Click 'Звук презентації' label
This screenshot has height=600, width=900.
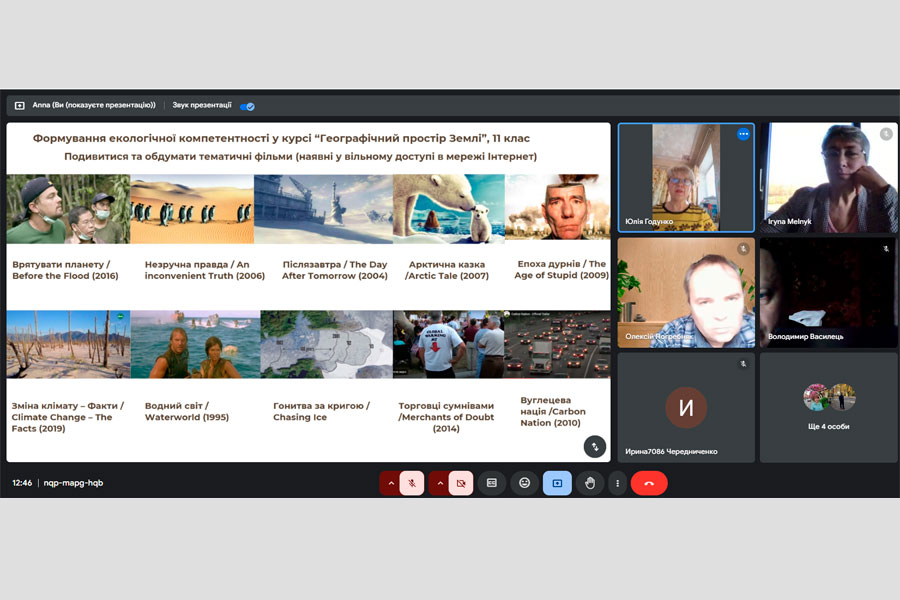(202, 105)
